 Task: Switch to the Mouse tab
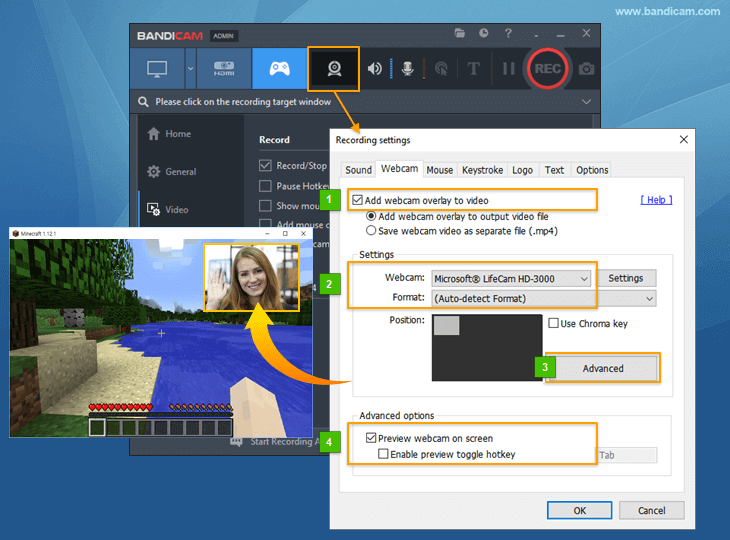(439, 170)
